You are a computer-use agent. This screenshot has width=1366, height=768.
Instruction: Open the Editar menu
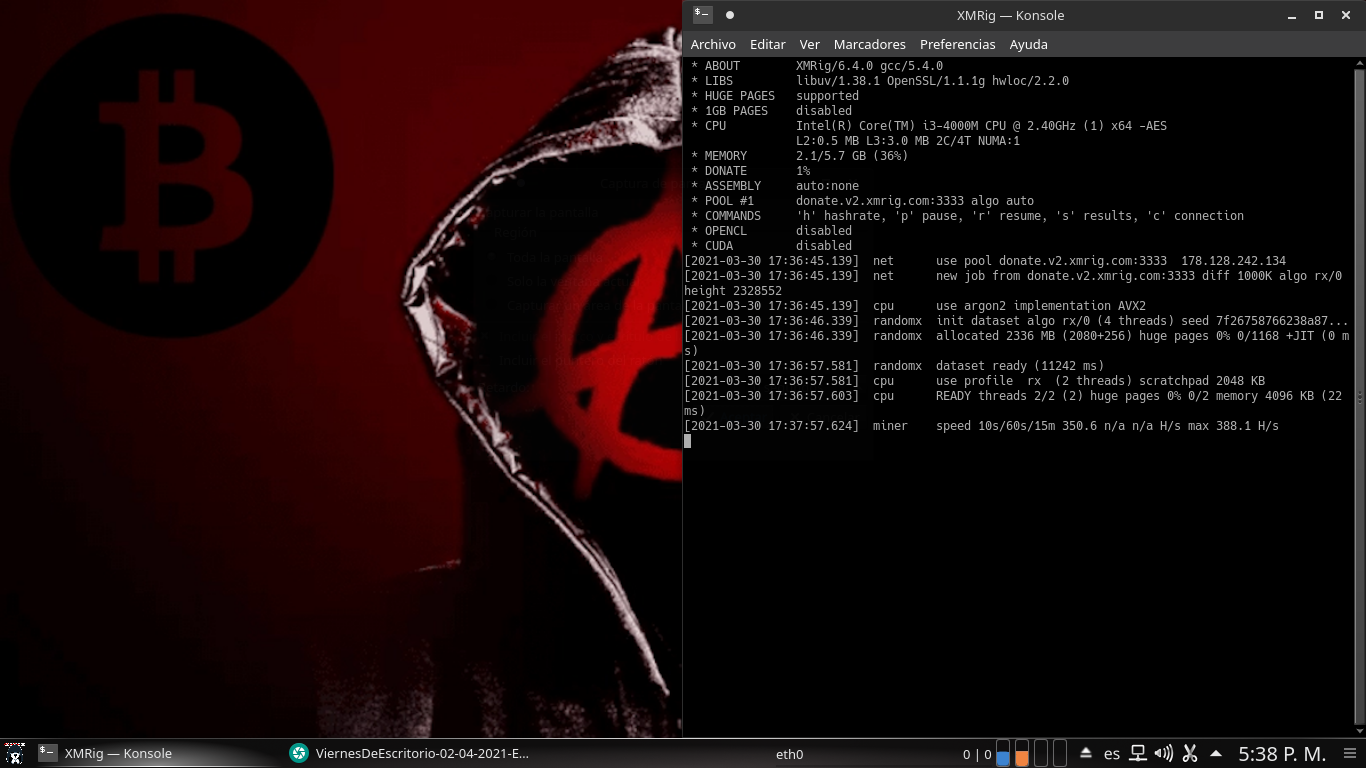pos(768,45)
